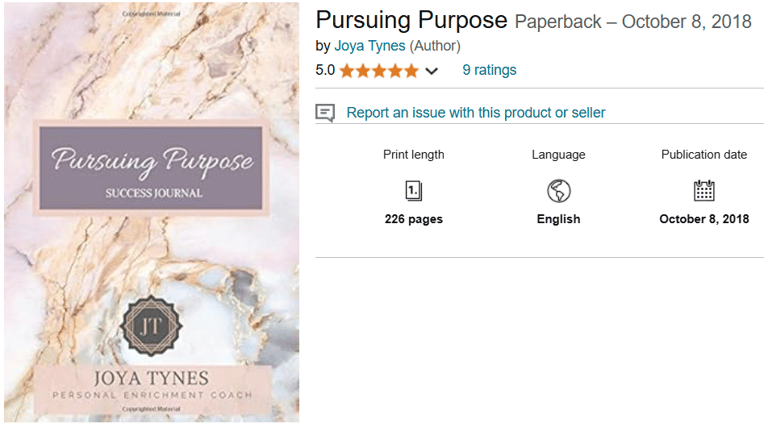Image resolution: width=768 pixels, height=432 pixels.
Task: Open the Pursuing Purpose book cover image
Action: (150, 213)
